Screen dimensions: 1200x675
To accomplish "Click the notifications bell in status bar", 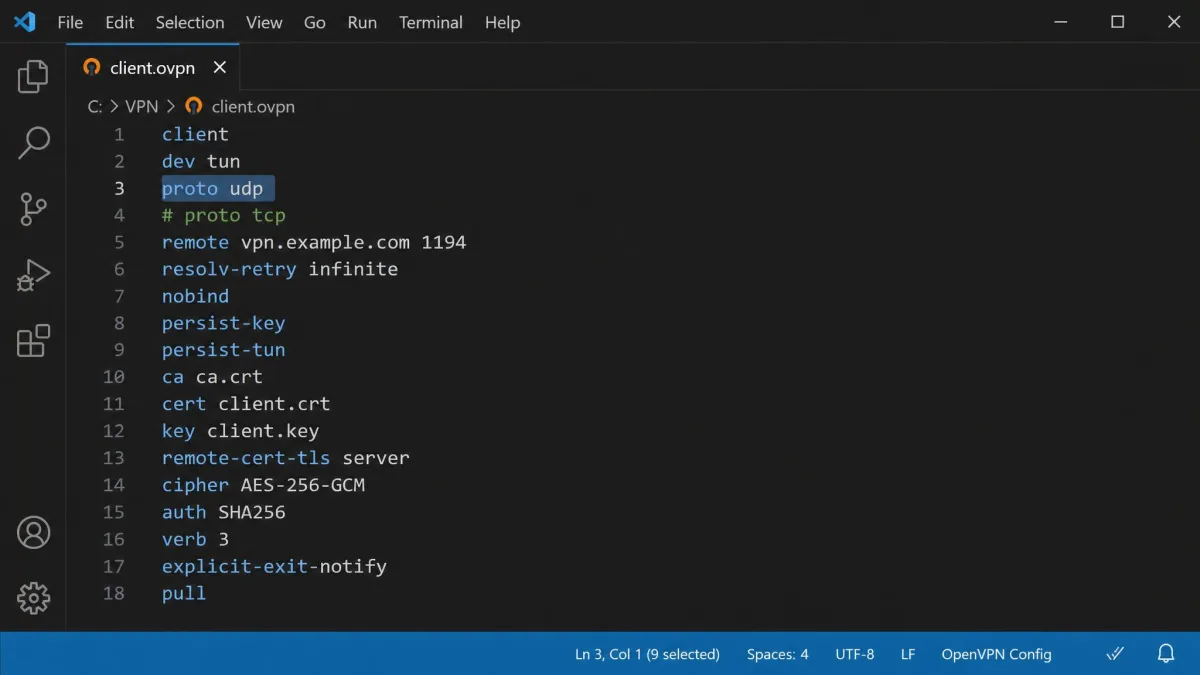I will pos(1166,654).
